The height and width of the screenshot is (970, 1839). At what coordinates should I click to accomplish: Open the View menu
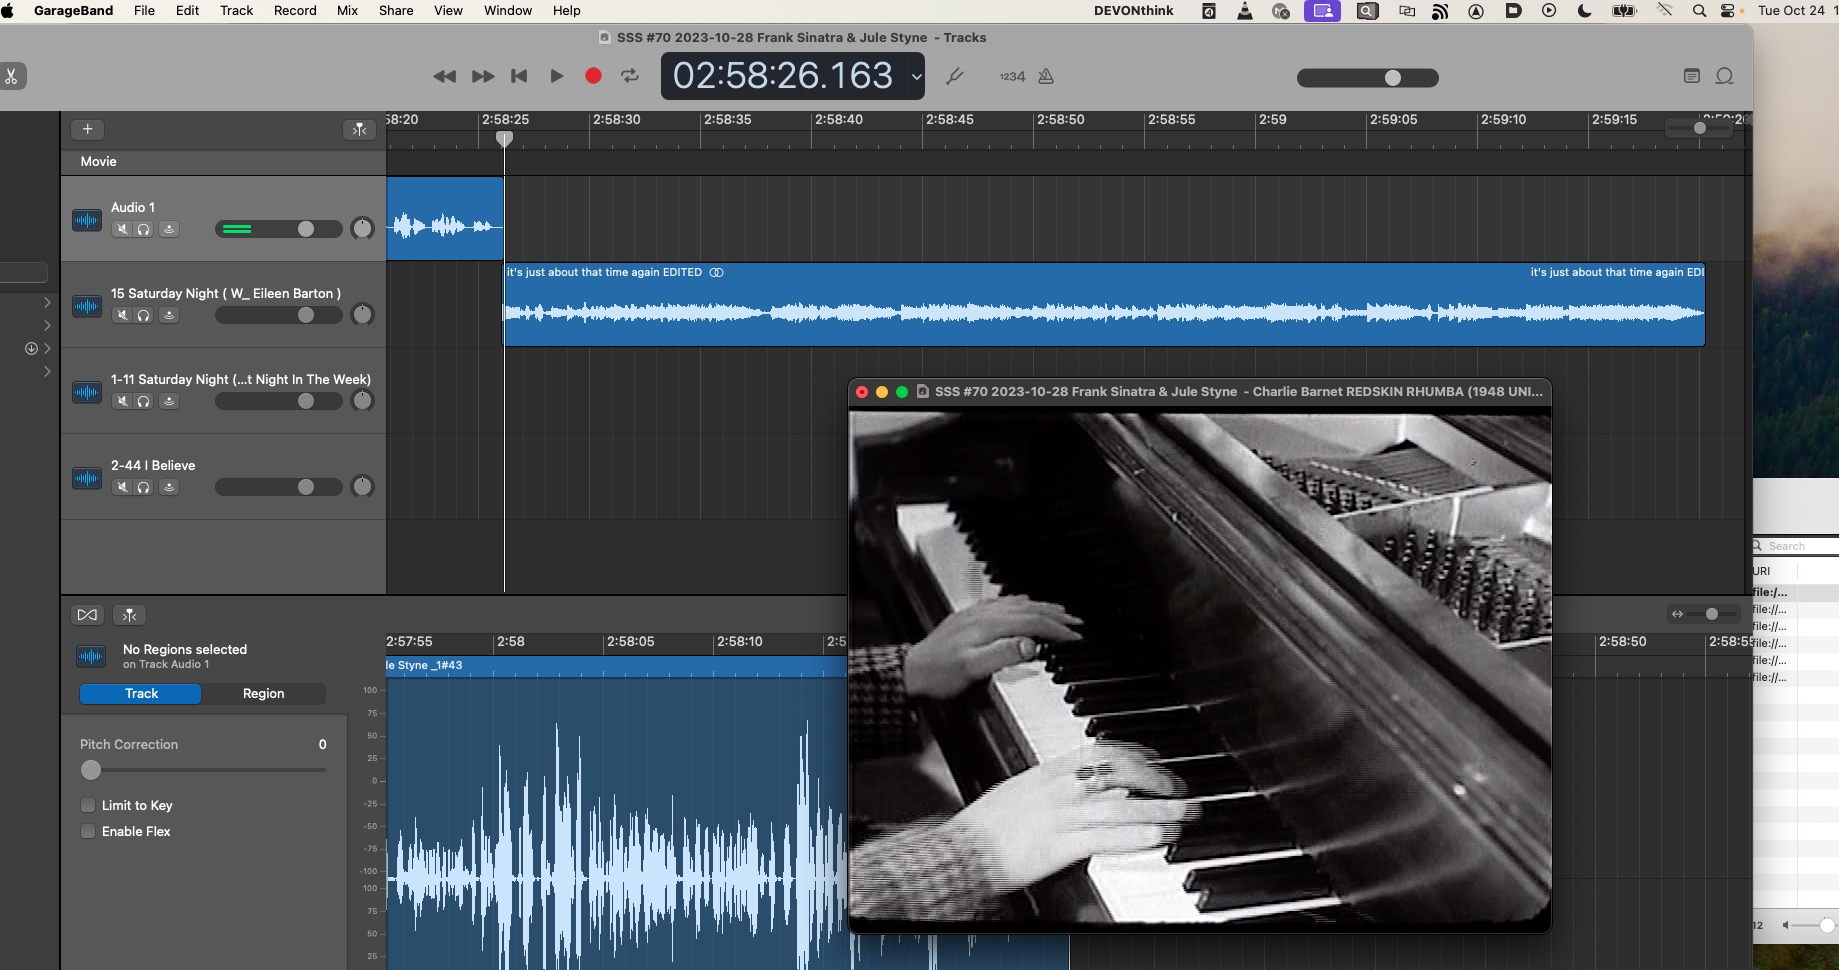(x=448, y=10)
